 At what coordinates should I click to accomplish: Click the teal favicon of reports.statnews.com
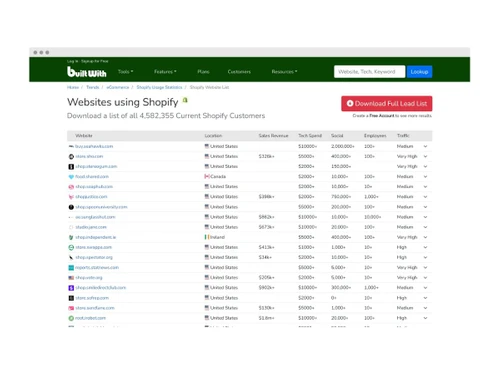[71, 268]
